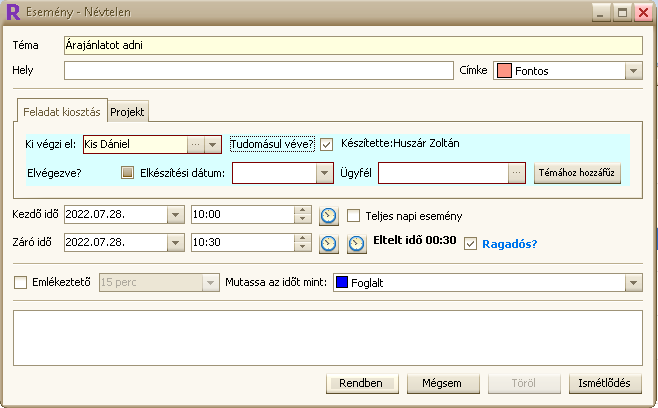Expand the Kezdő idő date picker
This screenshot has width=658, height=408.
click(x=175, y=215)
